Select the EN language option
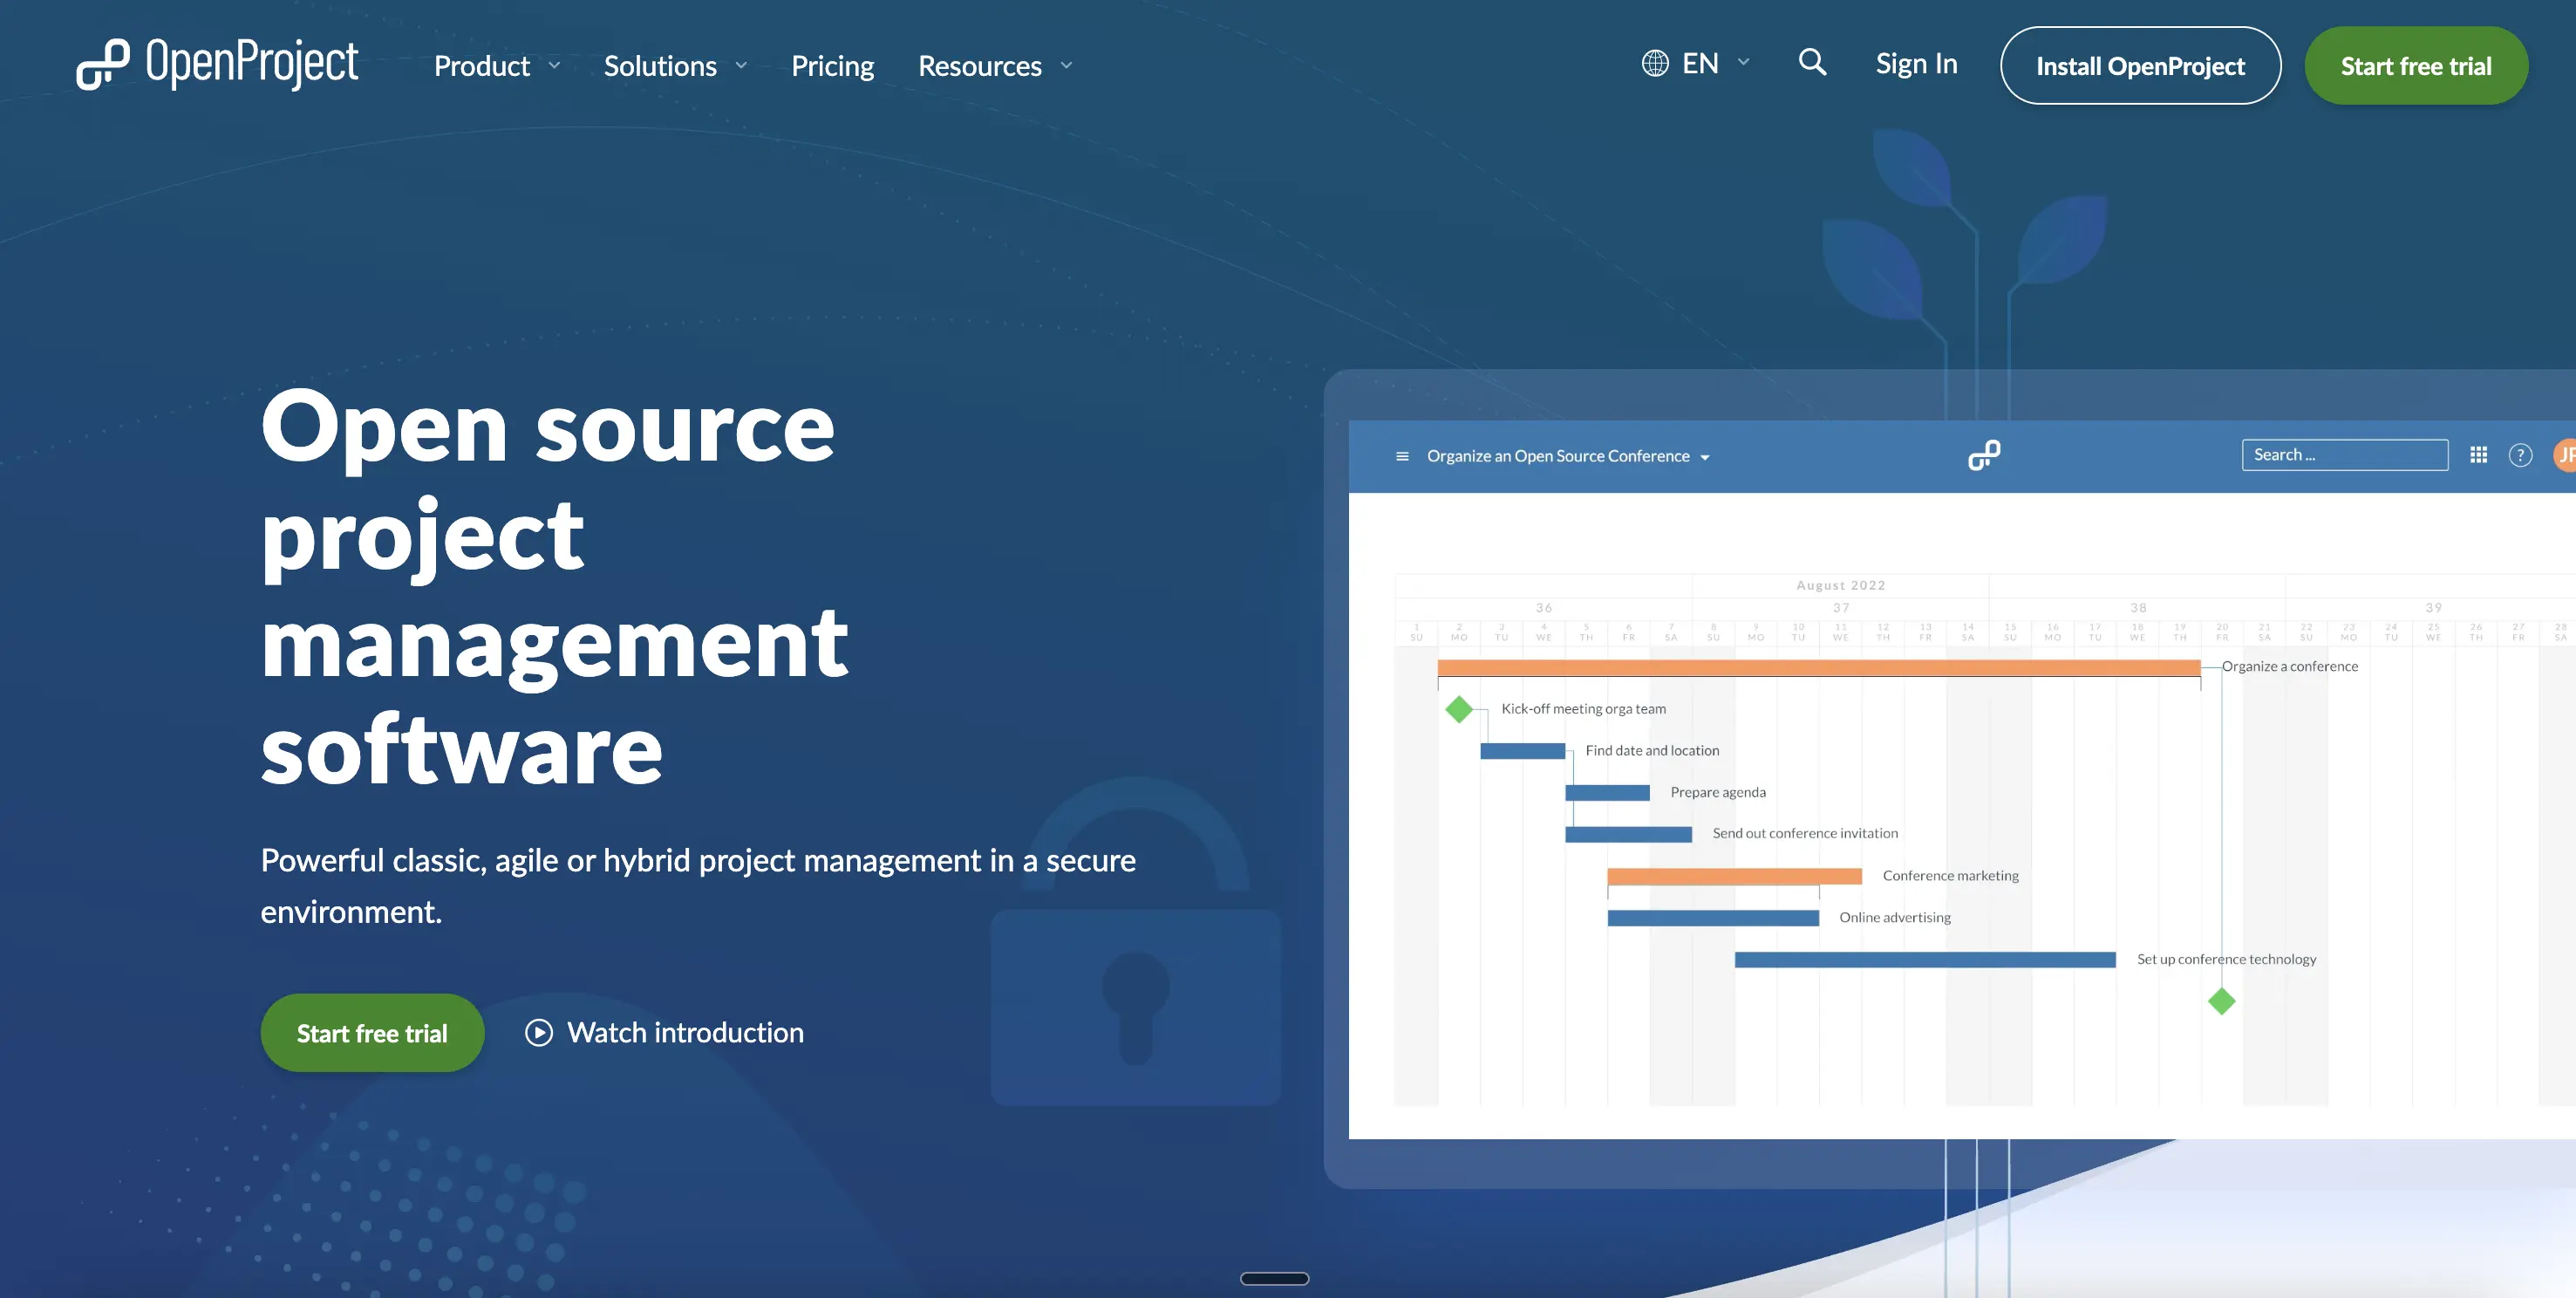Screen dimensions: 2576x1298 coord(1700,64)
